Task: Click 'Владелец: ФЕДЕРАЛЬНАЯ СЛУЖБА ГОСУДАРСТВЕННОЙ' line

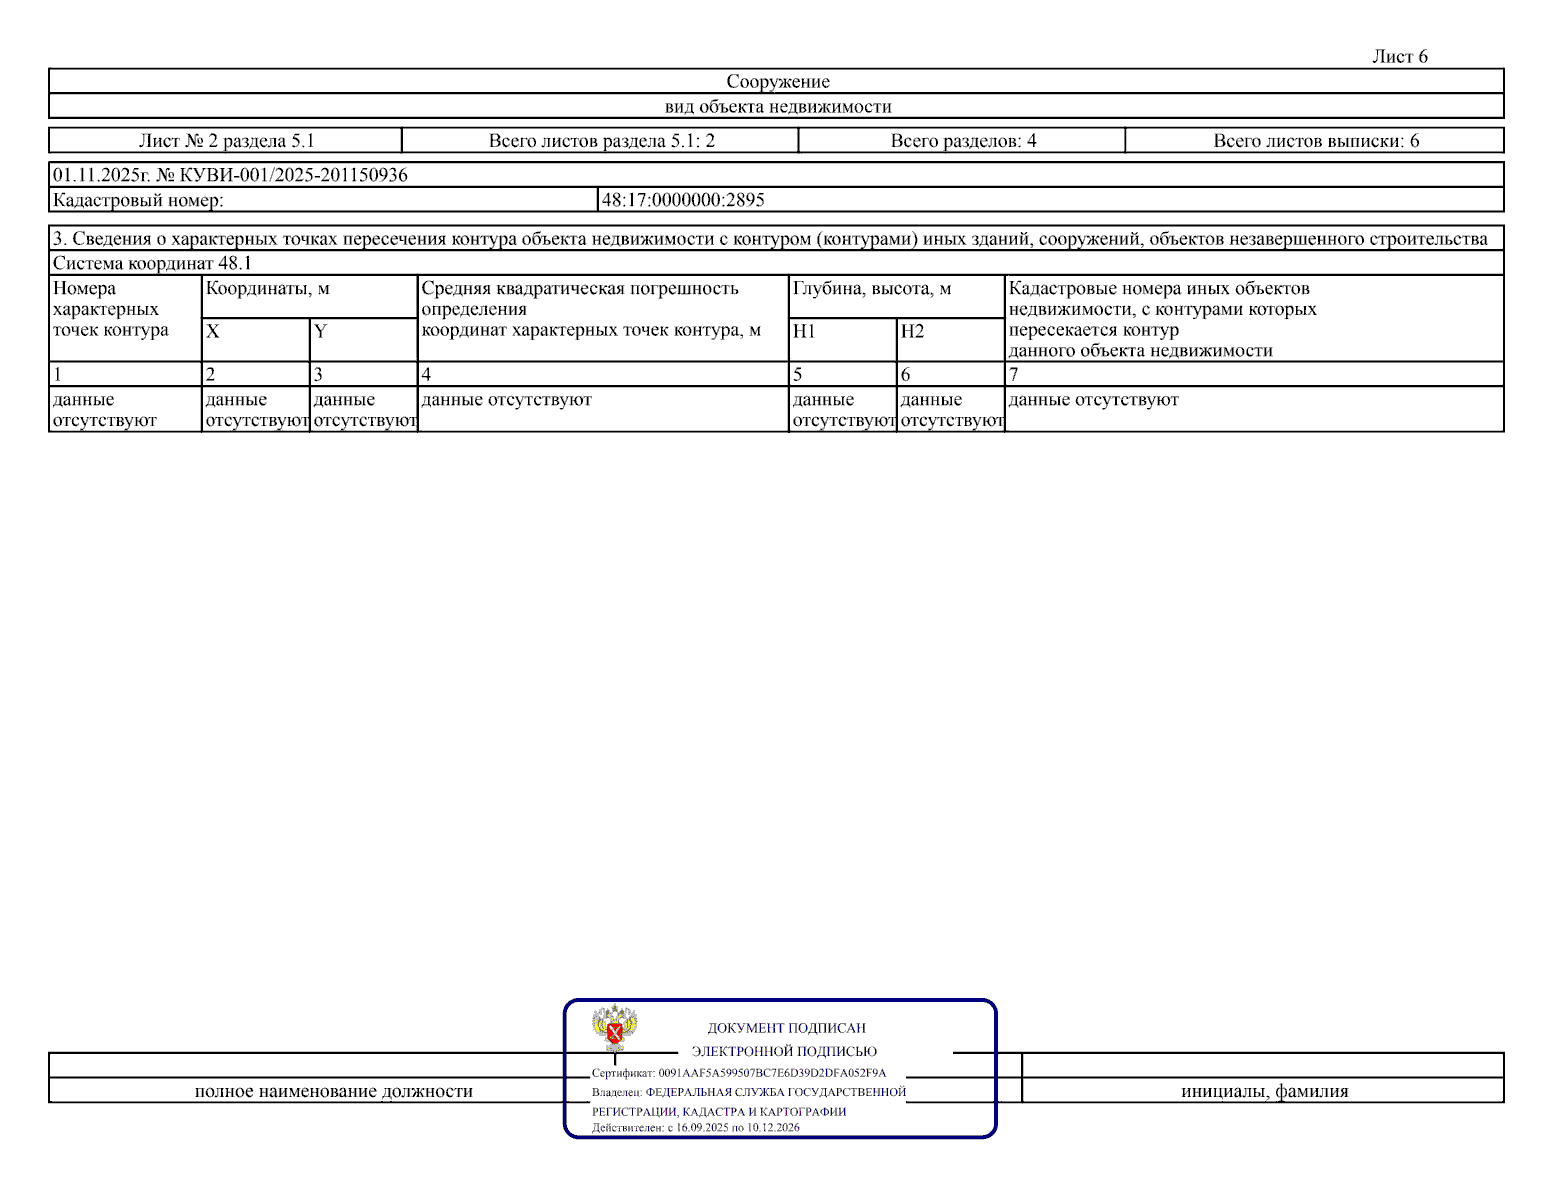Action: click(748, 1092)
